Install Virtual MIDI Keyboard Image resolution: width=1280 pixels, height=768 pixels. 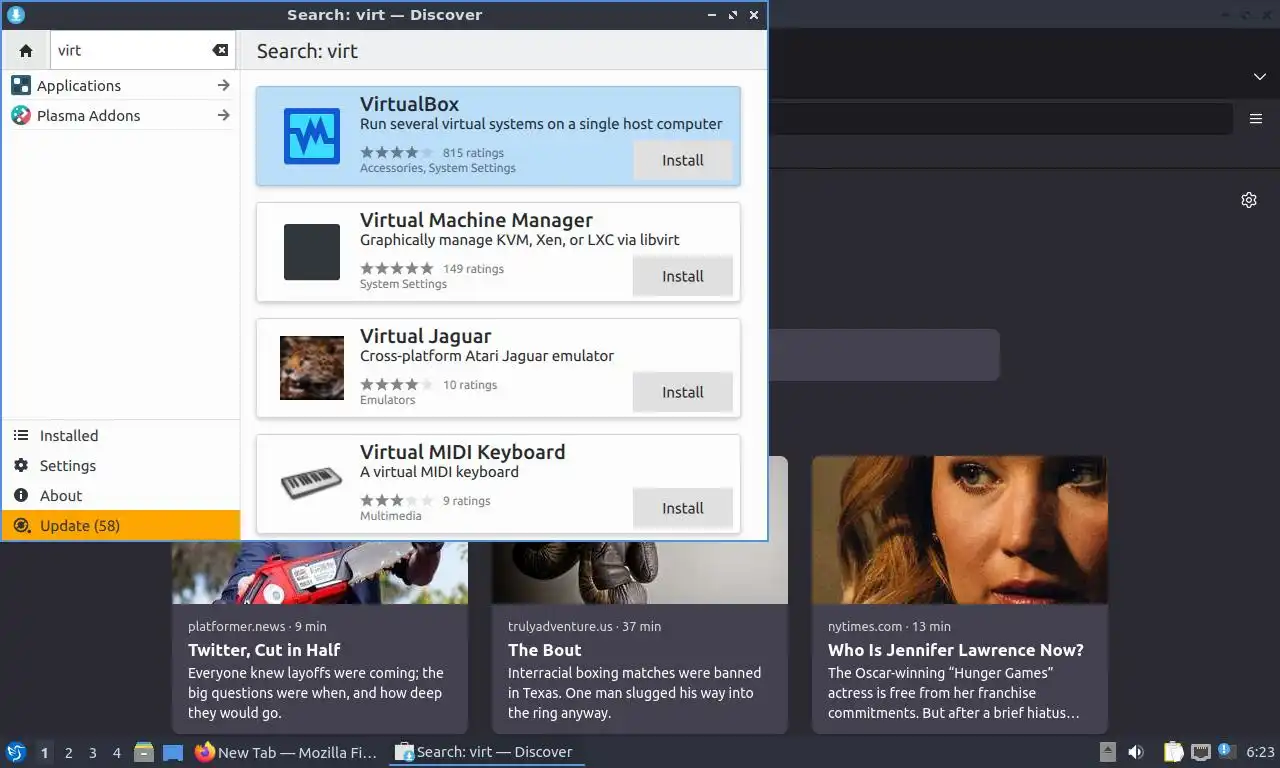(x=683, y=508)
